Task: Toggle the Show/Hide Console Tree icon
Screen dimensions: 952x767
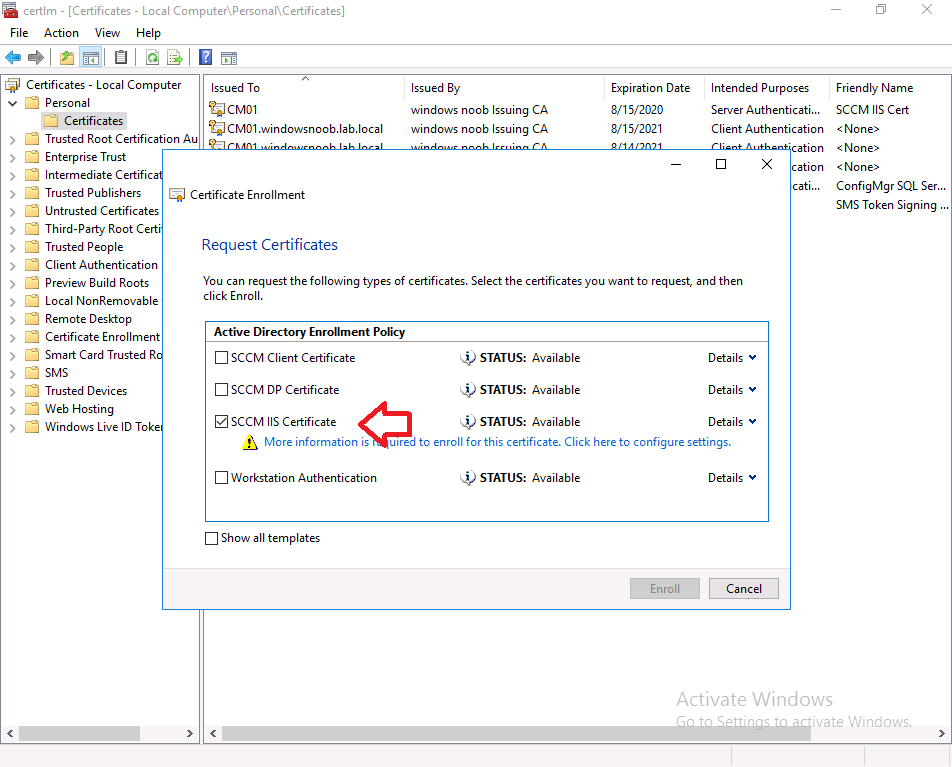Action: point(90,58)
